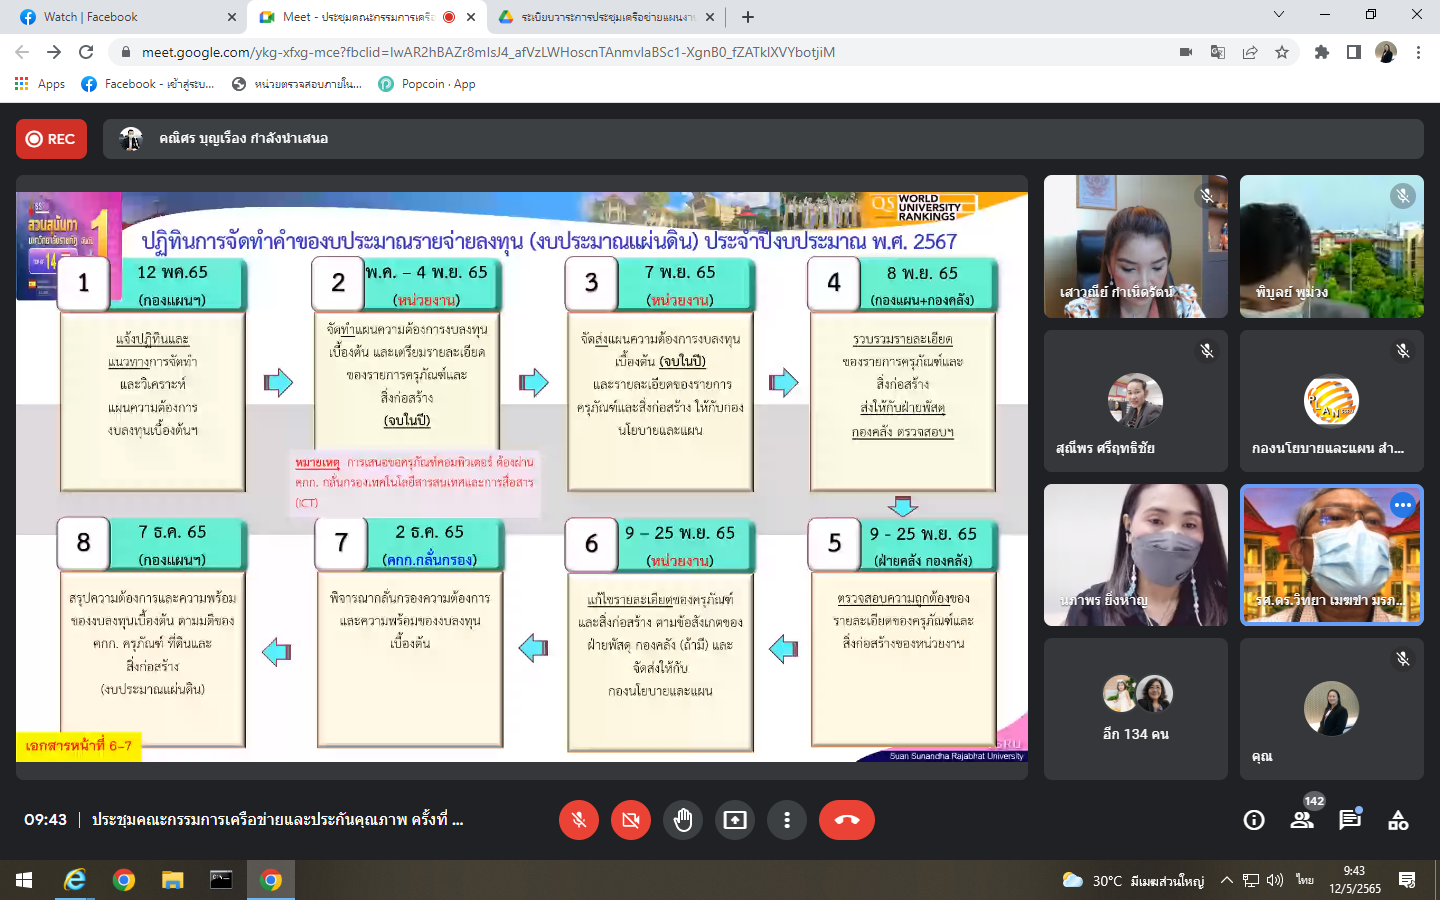
Task: Leave the call with red hang-up button
Action: (x=847, y=820)
